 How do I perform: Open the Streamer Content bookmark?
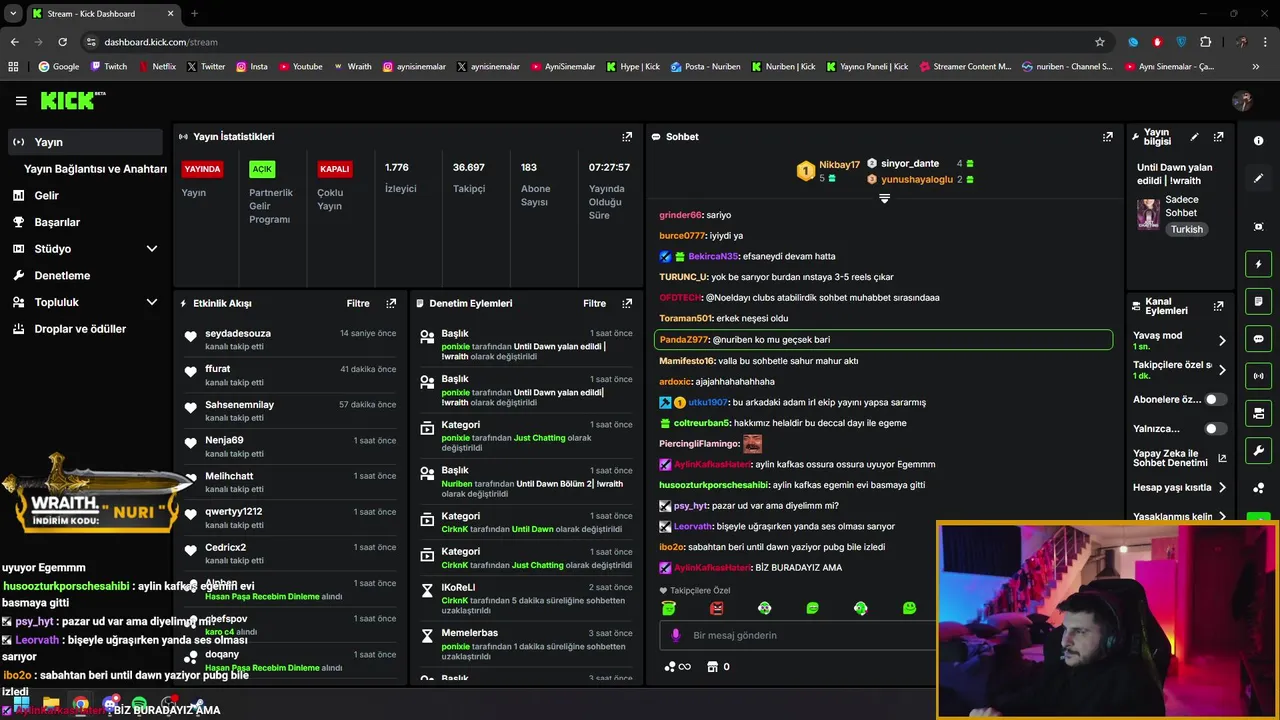(965, 67)
